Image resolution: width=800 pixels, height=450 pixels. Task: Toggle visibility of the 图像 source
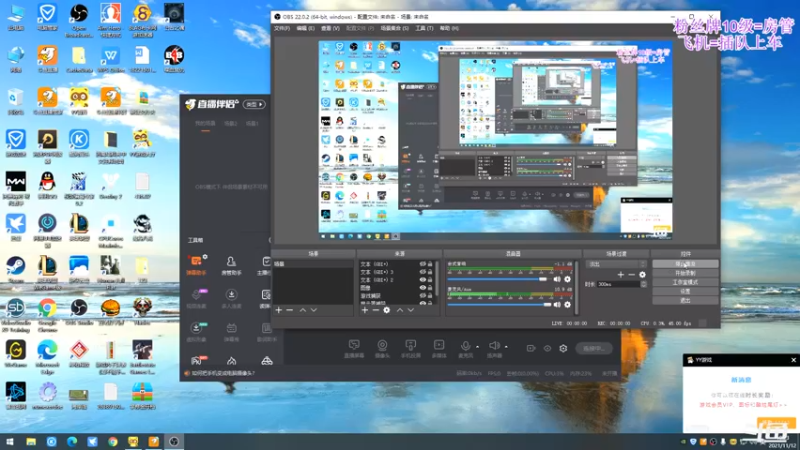click(422, 288)
